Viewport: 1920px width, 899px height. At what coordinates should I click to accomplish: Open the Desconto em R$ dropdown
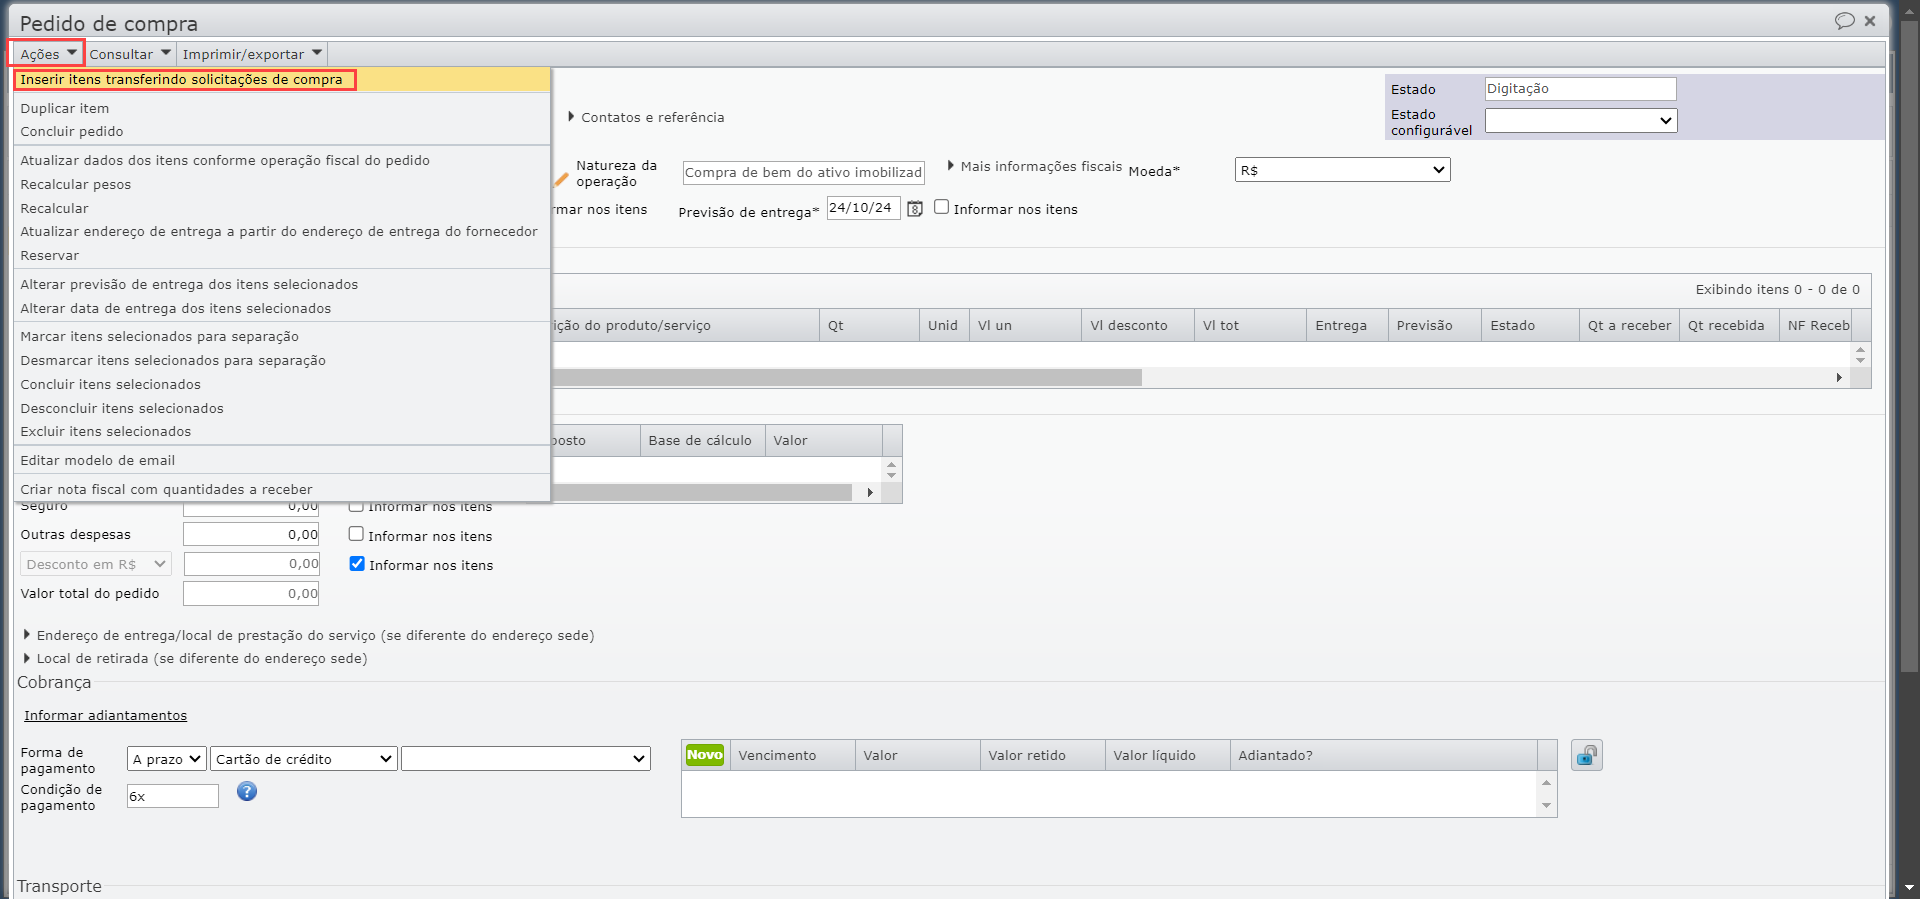[x=96, y=564]
